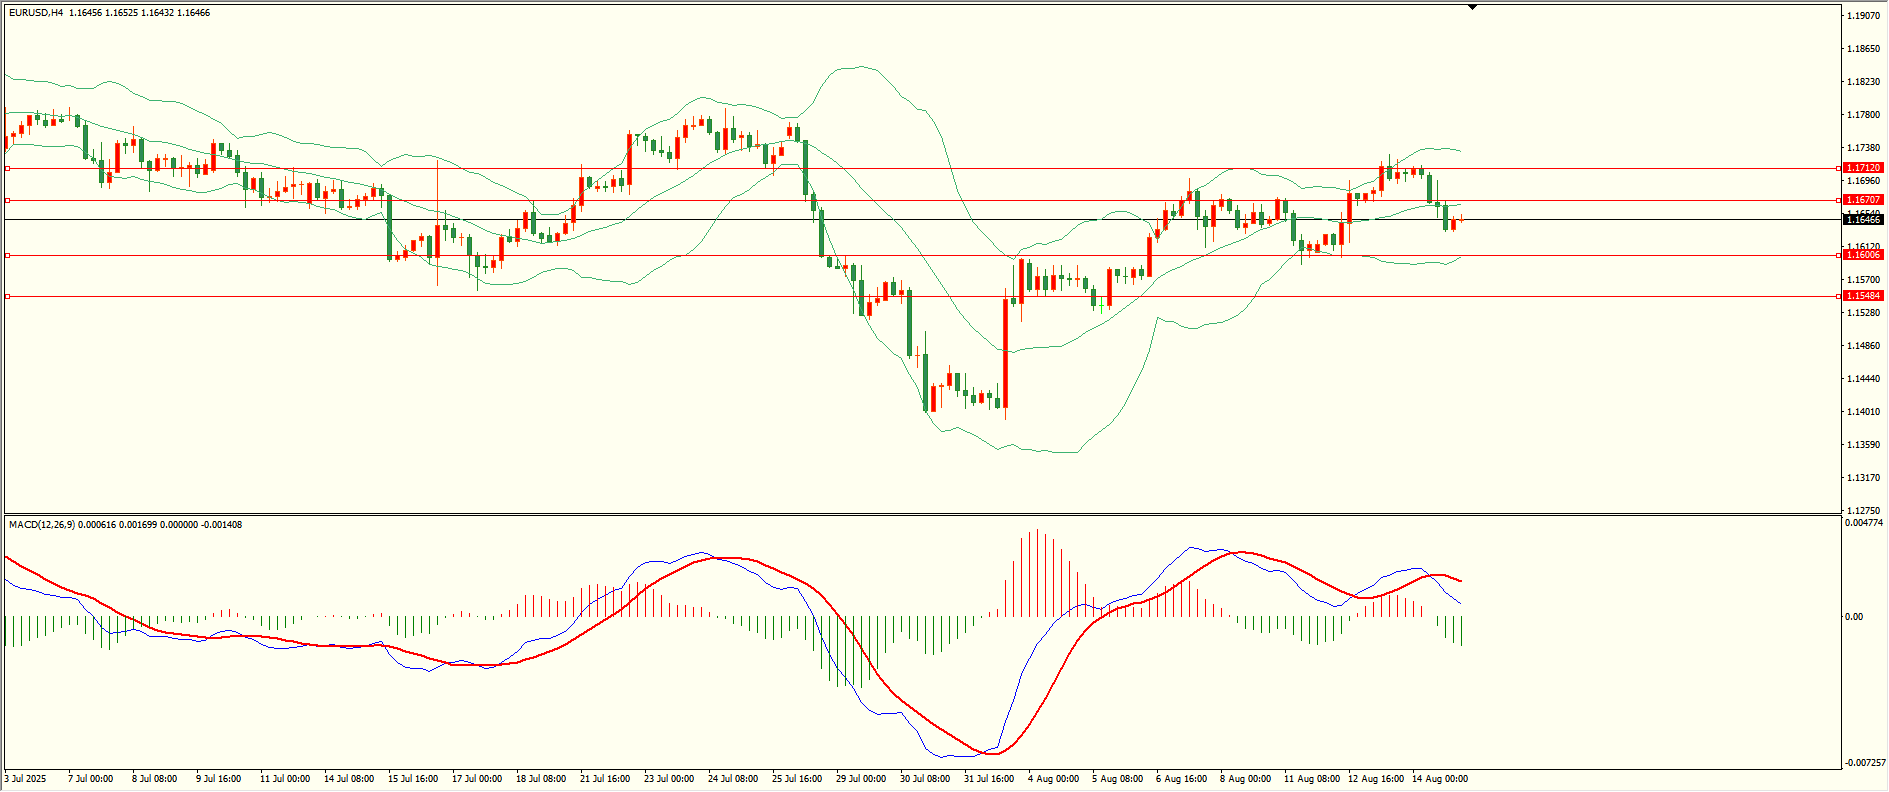The width and height of the screenshot is (1889, 792).
Task: Click the 25 Jul 16:00 time label
Action: click(797, 779)
